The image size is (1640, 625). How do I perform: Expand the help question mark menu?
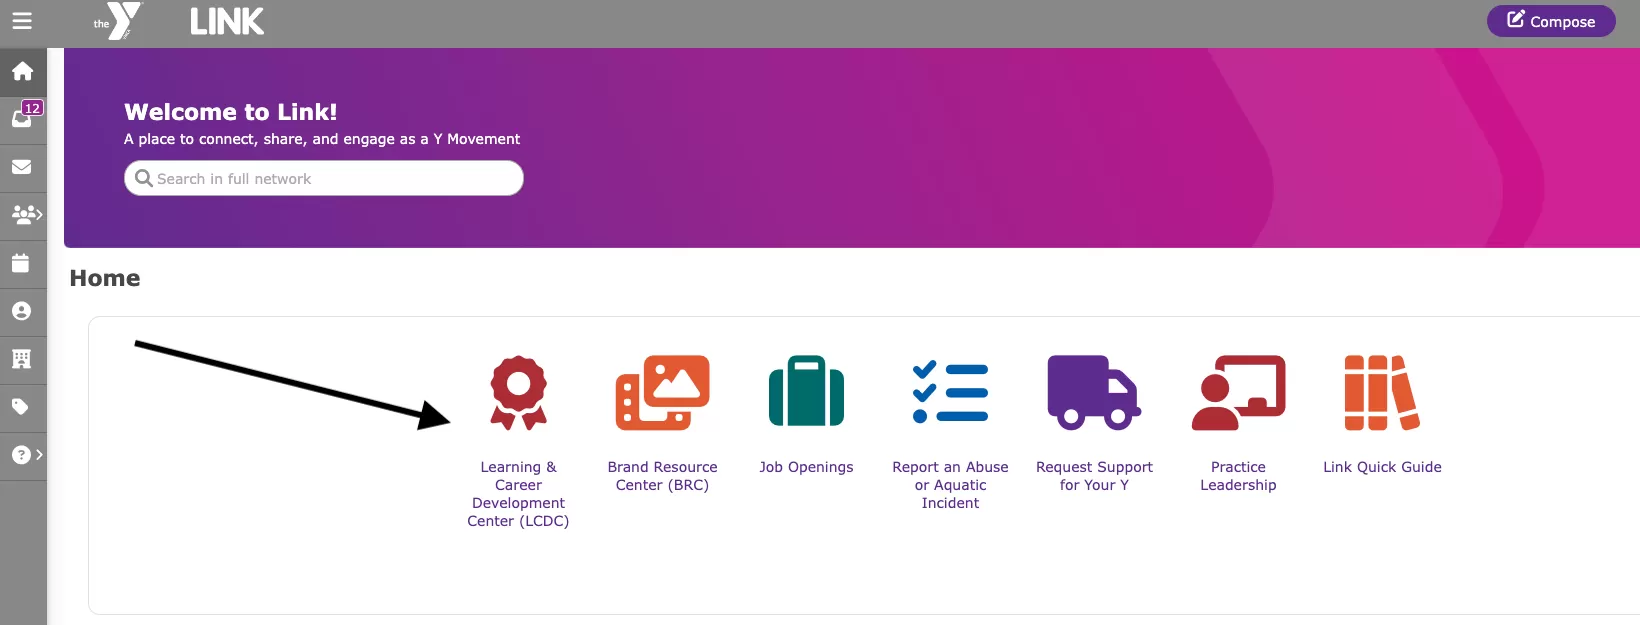(24, 455)
